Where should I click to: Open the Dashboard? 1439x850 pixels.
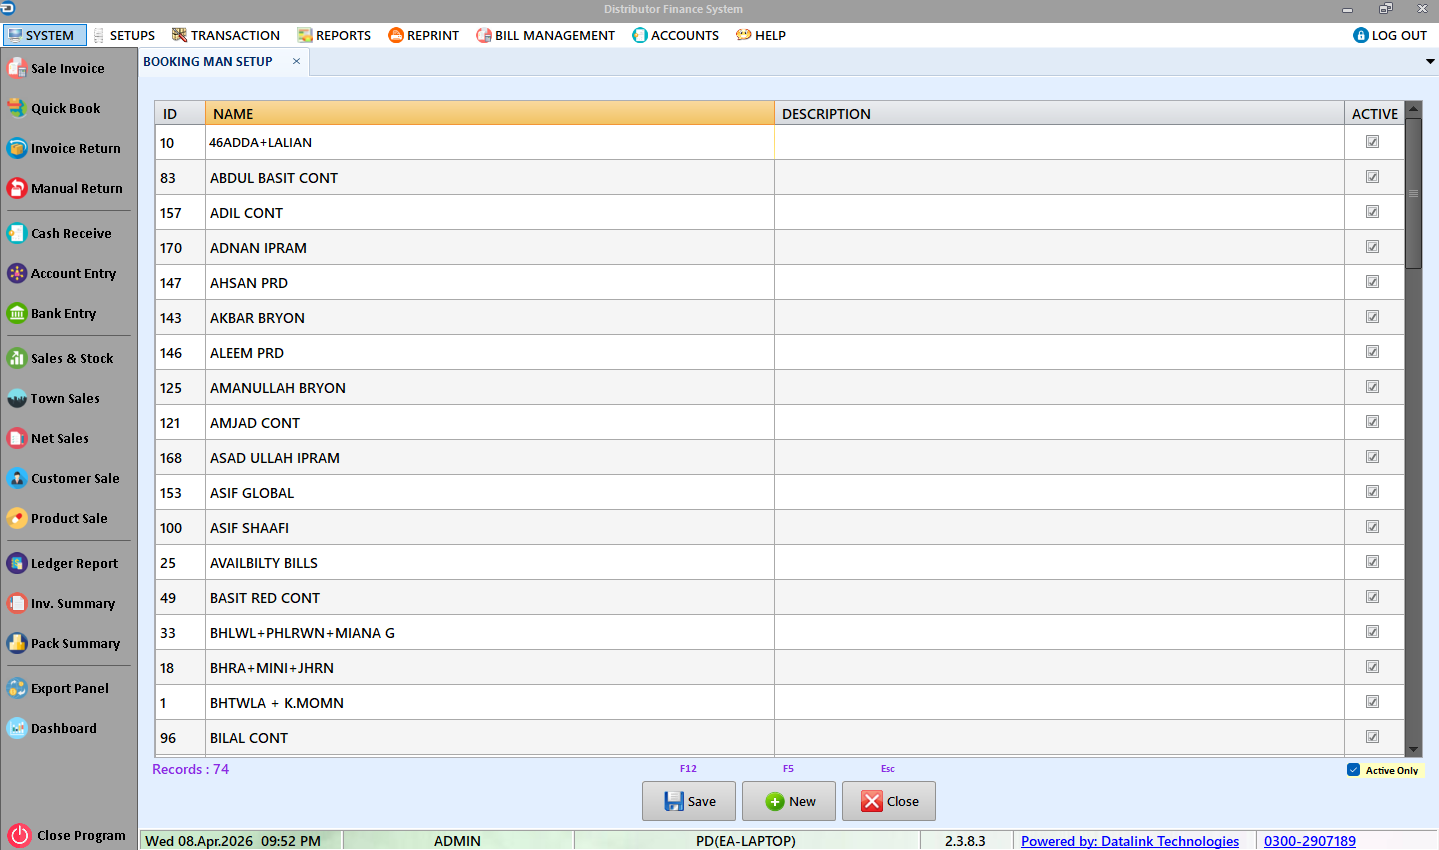52,728
